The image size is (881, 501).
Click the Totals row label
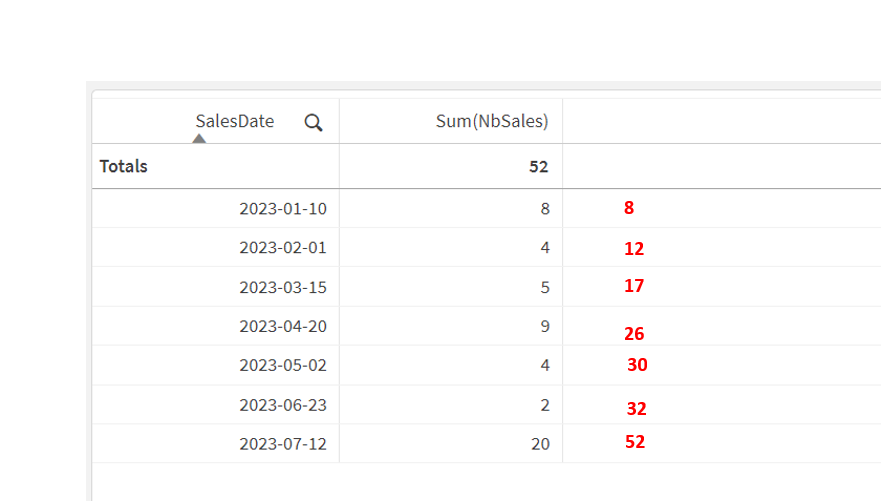click(124, 166)
